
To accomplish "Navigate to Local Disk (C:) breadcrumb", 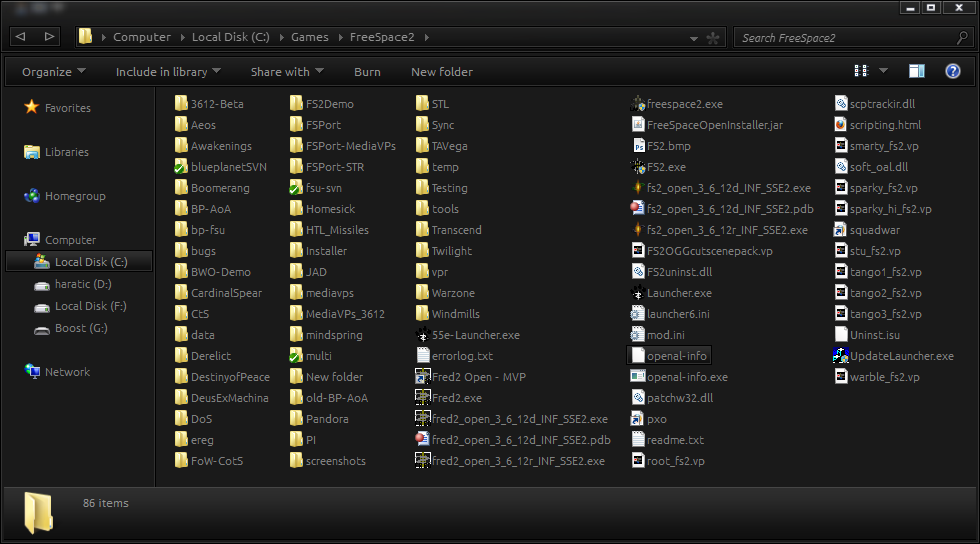I will (x=231, y=38).
